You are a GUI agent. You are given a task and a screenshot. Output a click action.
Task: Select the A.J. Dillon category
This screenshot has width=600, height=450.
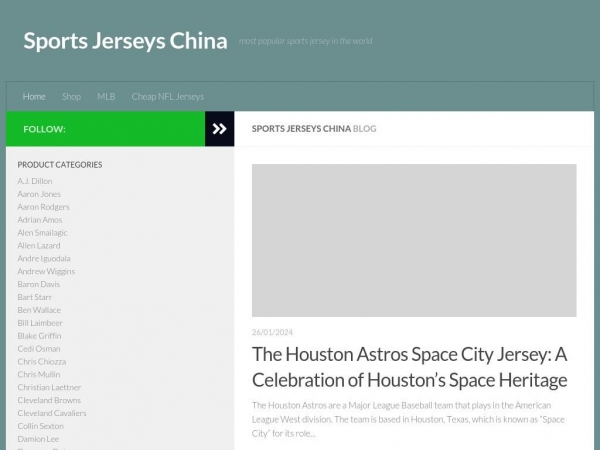(x=35, y=181)
